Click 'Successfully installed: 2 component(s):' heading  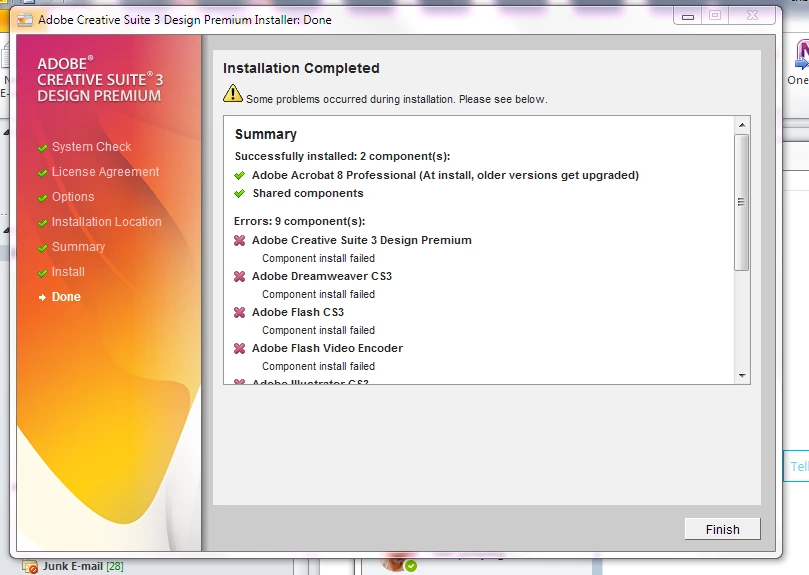click(342, 156)
